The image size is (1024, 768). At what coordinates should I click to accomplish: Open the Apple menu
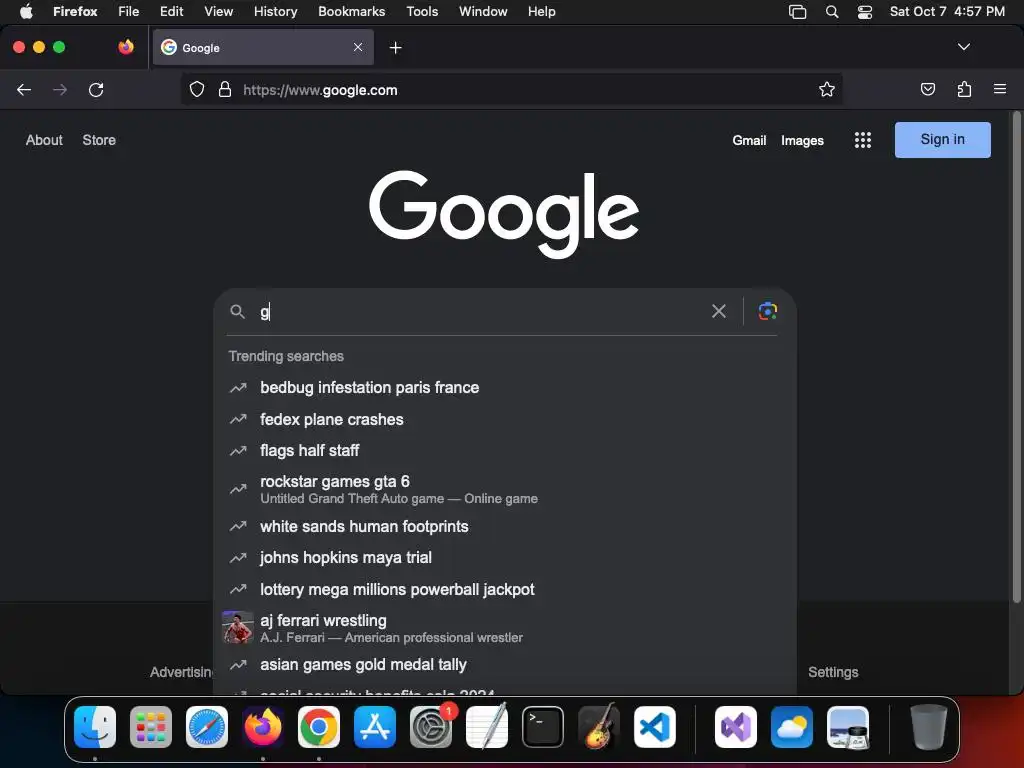pyautogui.click(x=26, y=11)
